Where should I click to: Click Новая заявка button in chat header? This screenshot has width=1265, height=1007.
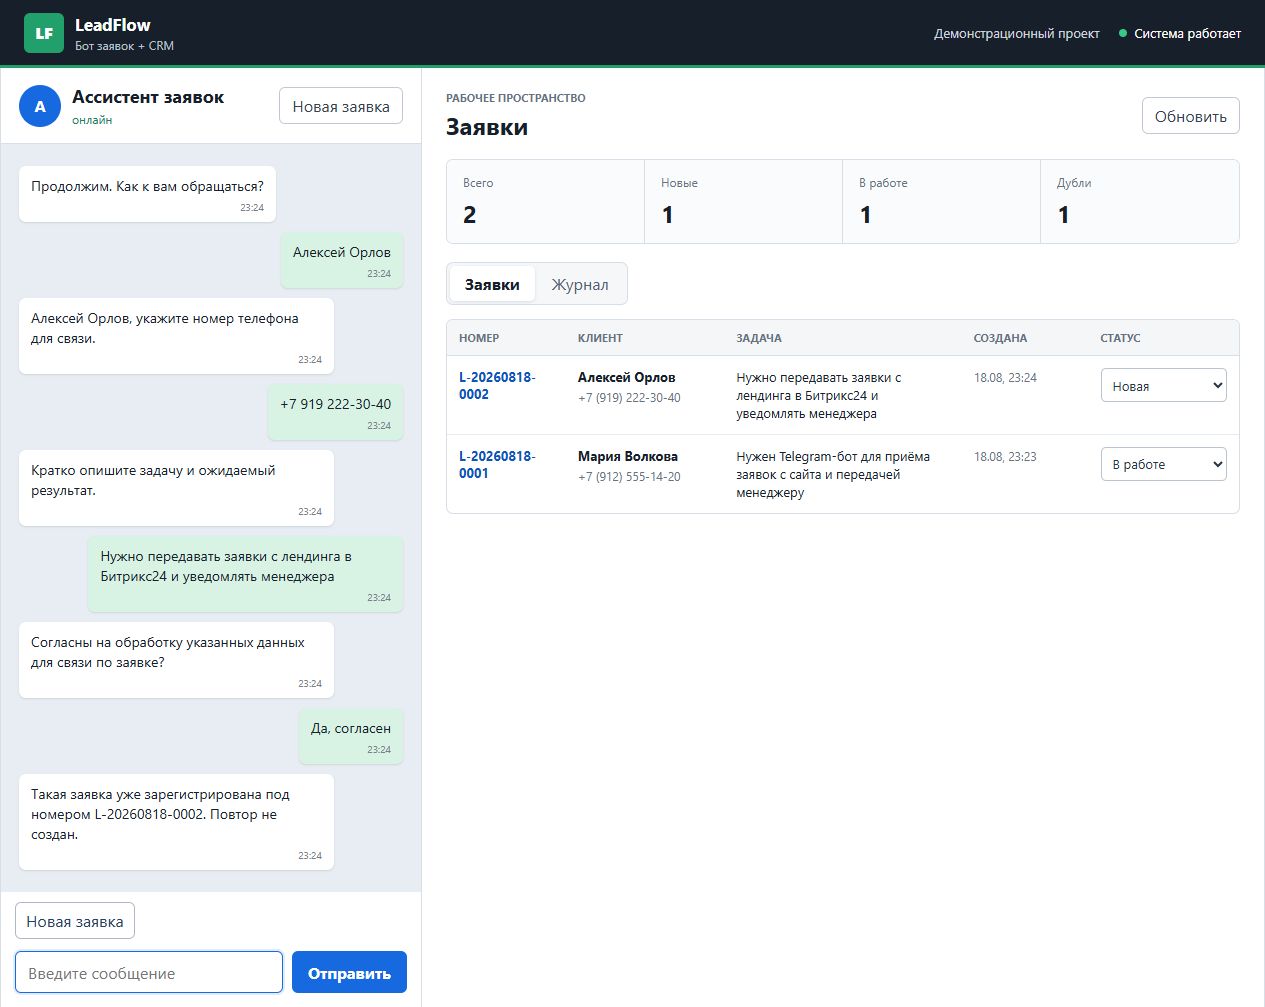pos(341,106)
